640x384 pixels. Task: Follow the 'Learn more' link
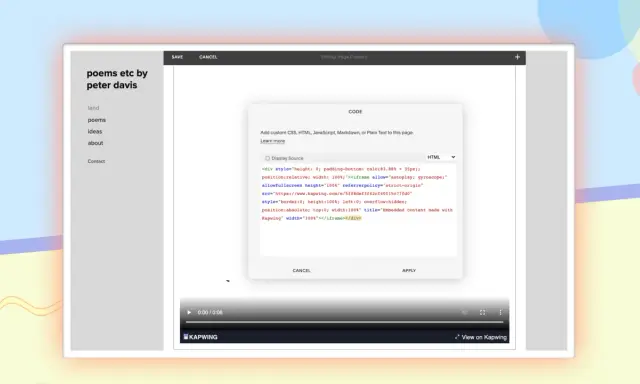[x=273, y=141]
